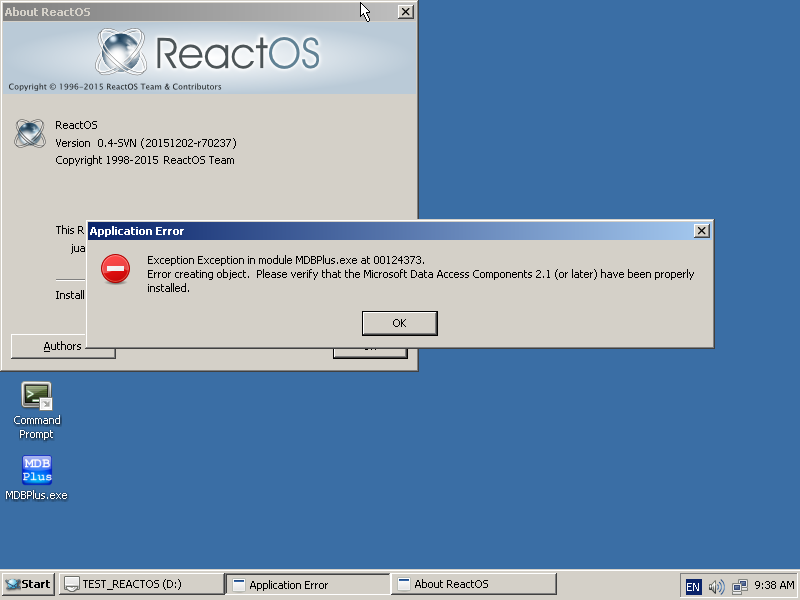Screen dimensions: 800x600
Task: Click the EN language indicator in tray
Action: pos(693,586)
